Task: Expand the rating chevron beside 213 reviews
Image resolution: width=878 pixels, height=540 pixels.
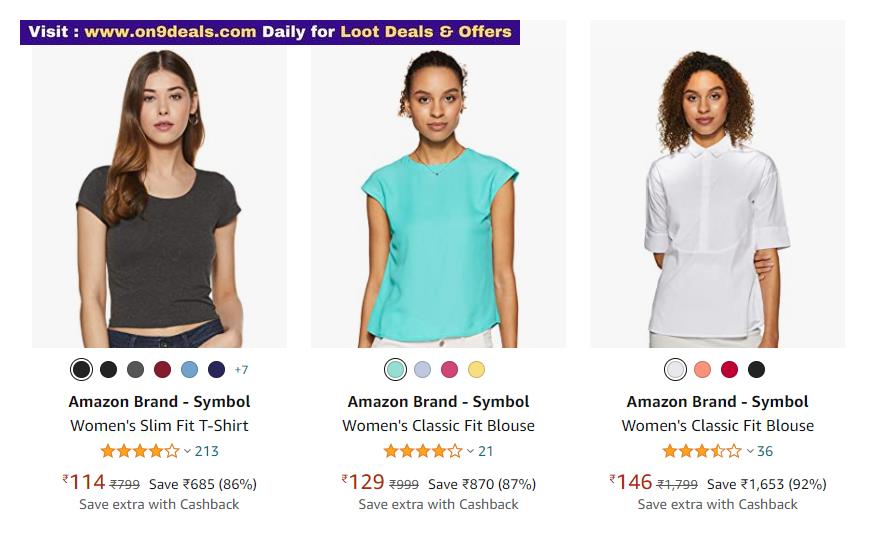Action: pyautogui.click(x=187, y=451)
